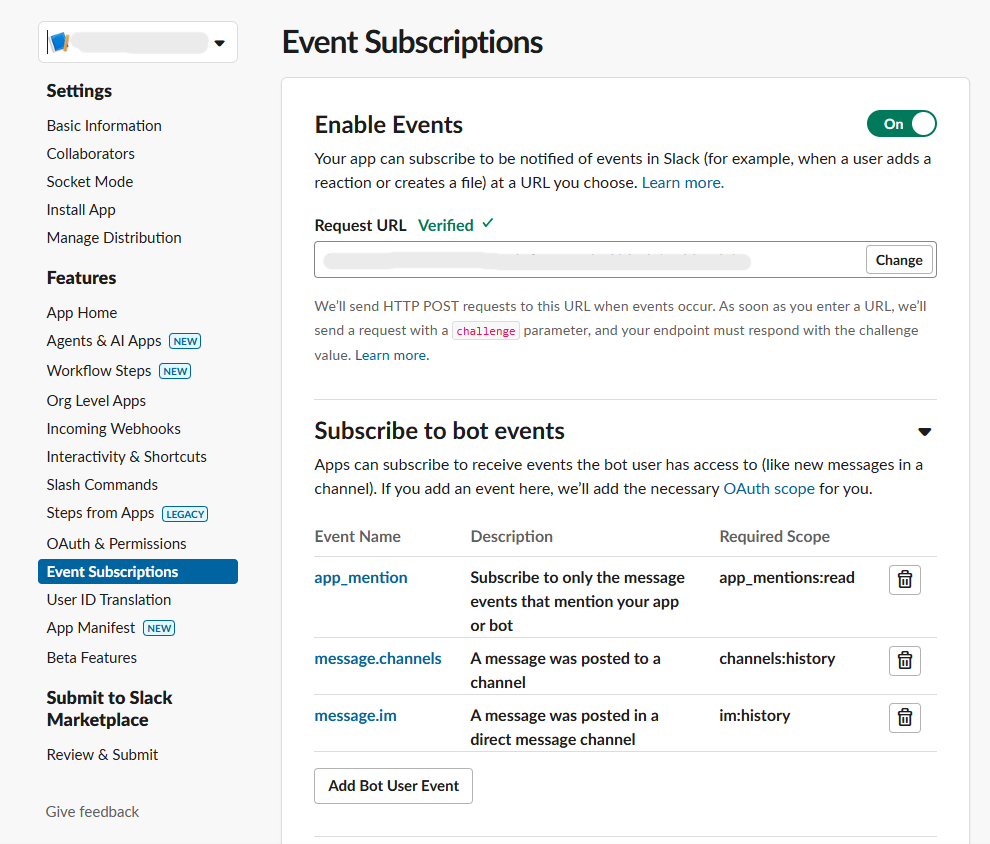Open the app_mention event link

[x=361, y=577]
